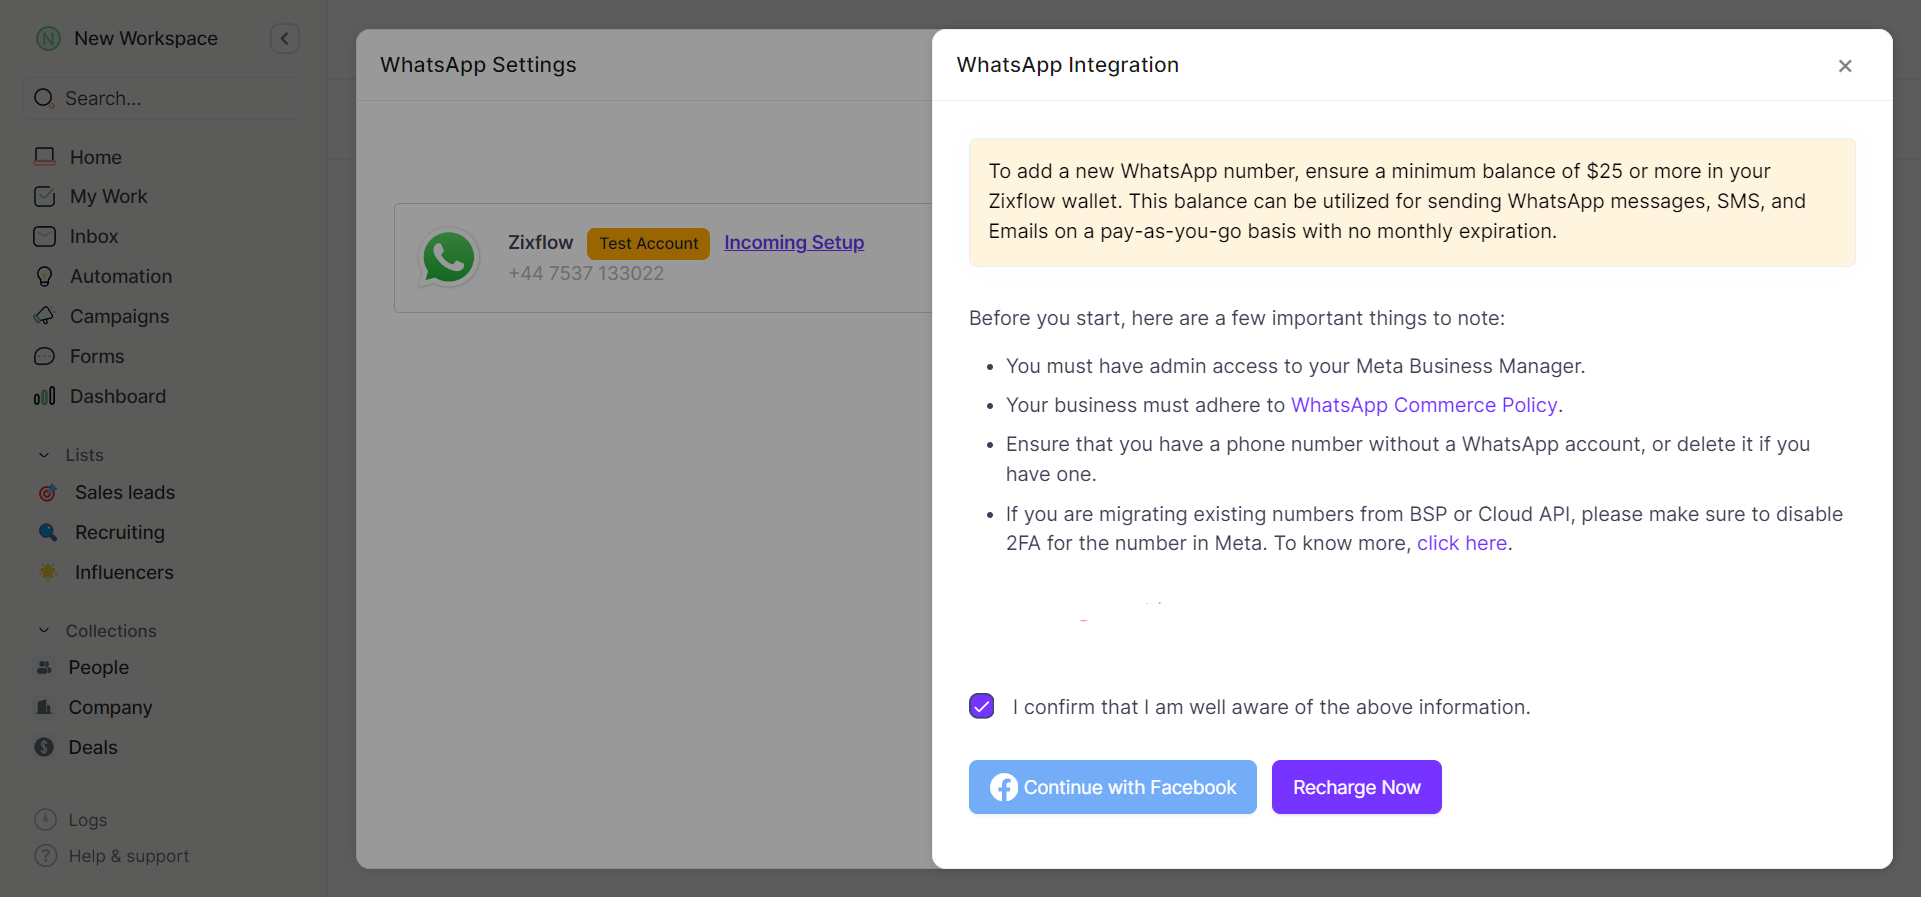This screenshot has height=897, width=1921.
Task: Click the New Workspace name
Action: click(x=146, y=39)
